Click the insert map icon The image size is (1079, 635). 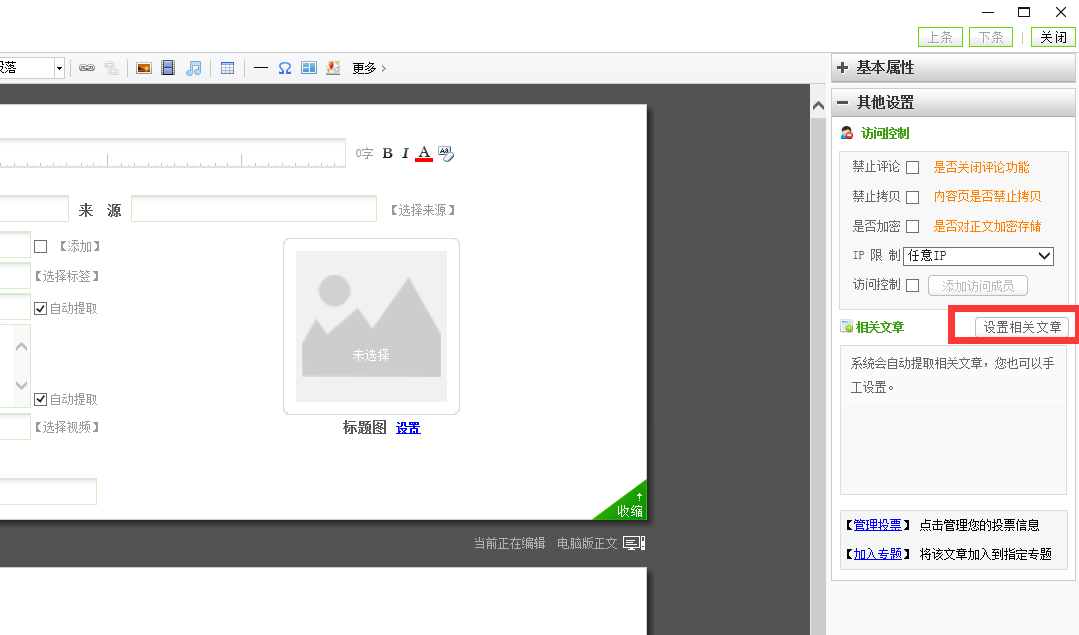[x=333, y=68]
